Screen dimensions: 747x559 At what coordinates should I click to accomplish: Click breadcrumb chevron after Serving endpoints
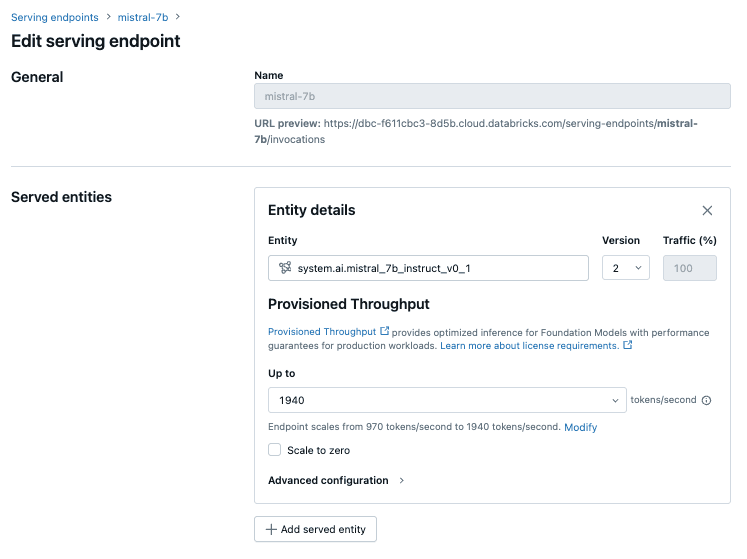pos(108,18)
